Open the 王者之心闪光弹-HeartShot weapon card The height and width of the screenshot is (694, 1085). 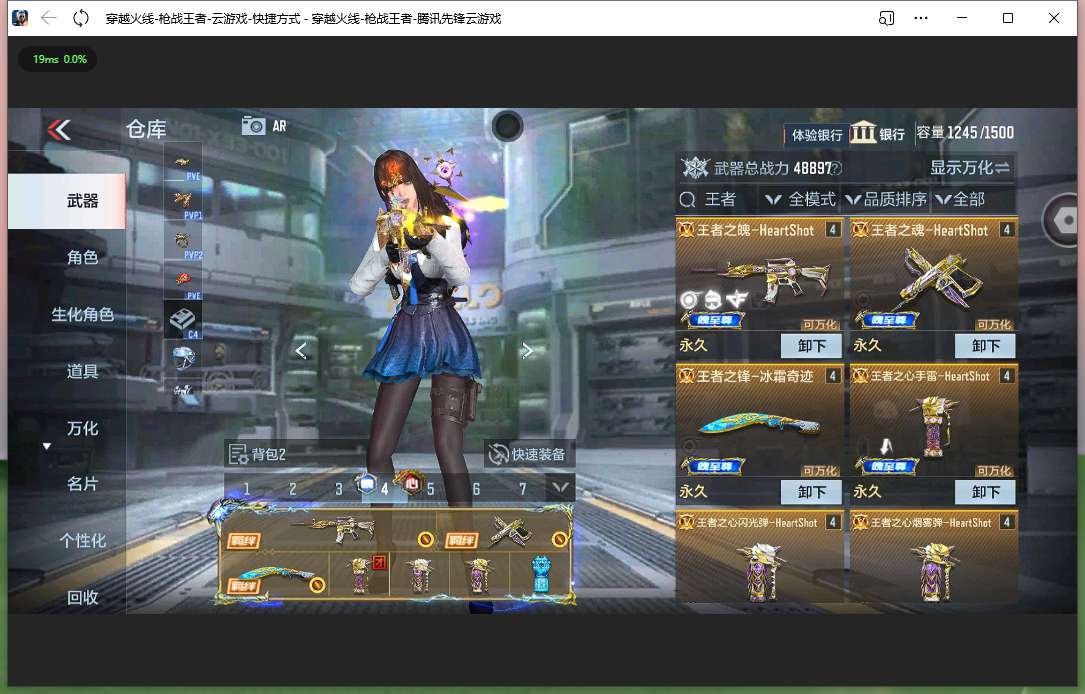[759, 556]
